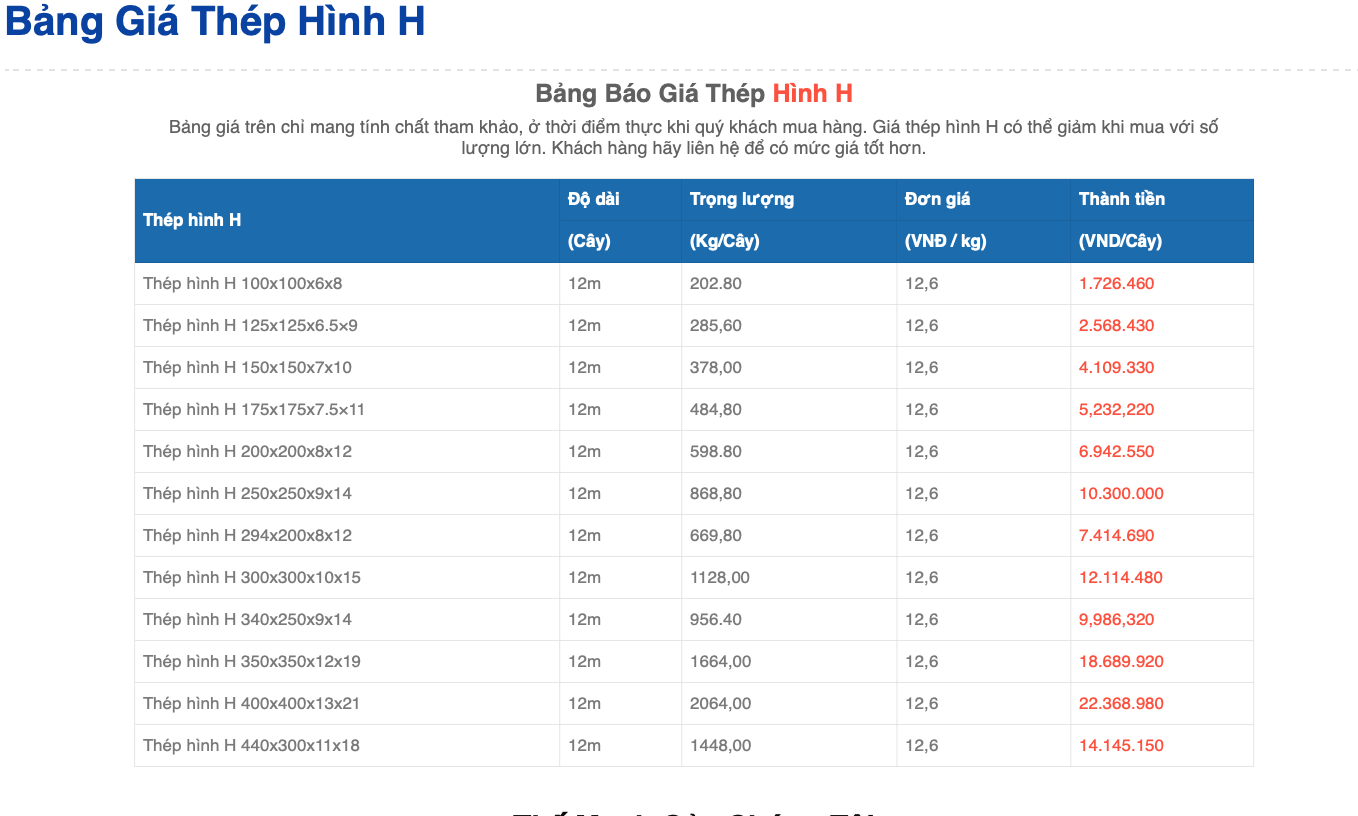Click the price "14.145.150"
Viewport: 1358px width, 816px height.
[1121, 746]
